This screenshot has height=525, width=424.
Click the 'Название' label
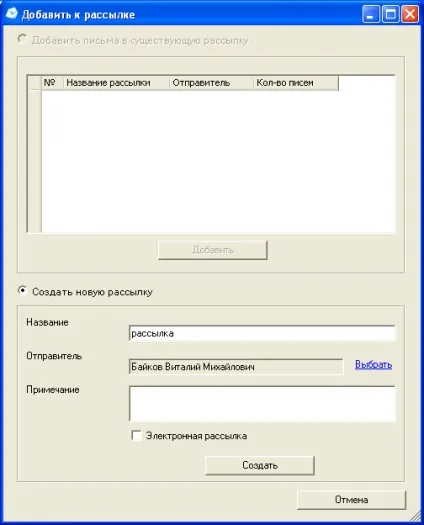(47, 322)
